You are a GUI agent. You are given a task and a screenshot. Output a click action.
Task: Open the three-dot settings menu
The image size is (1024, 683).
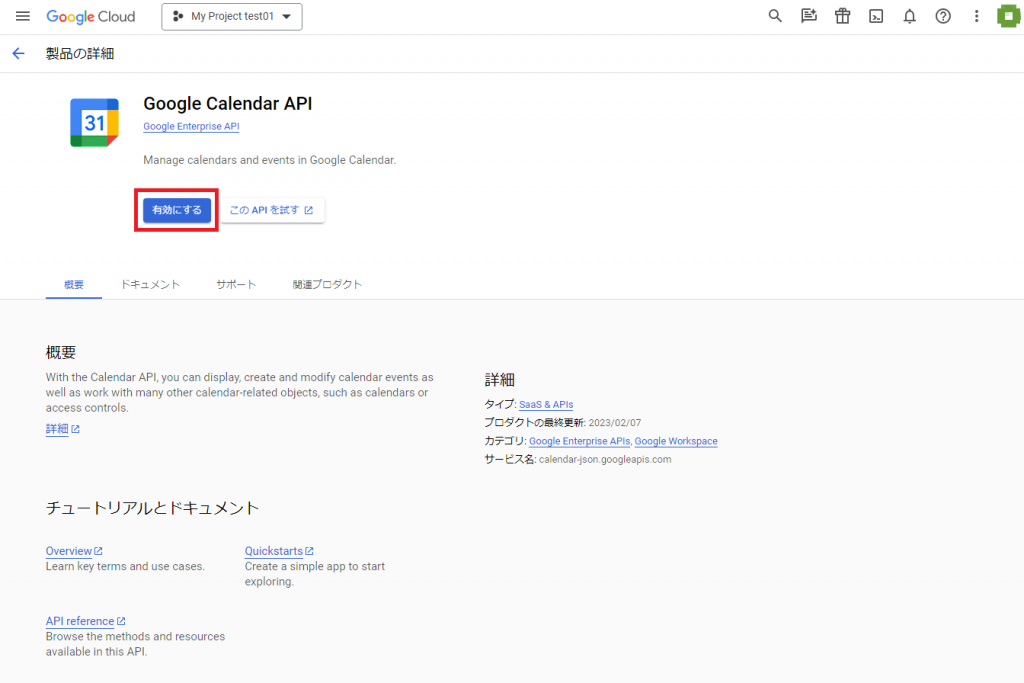pyautogui.click(x=976, y=16)
